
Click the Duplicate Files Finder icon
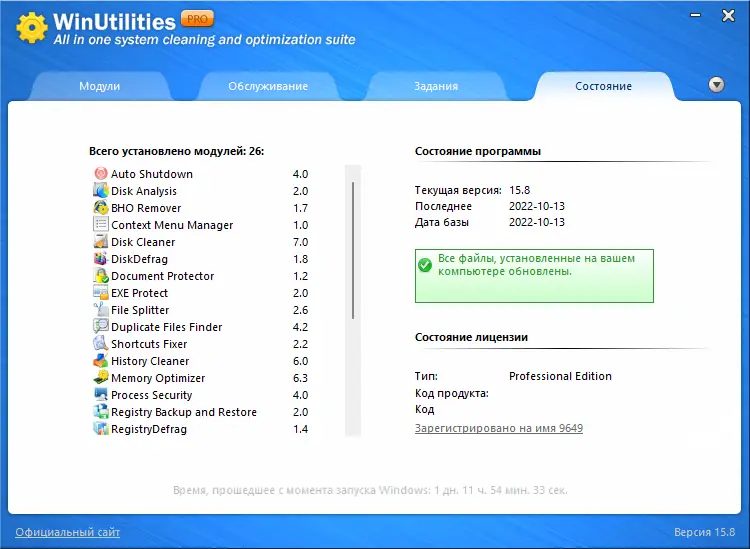100,327
